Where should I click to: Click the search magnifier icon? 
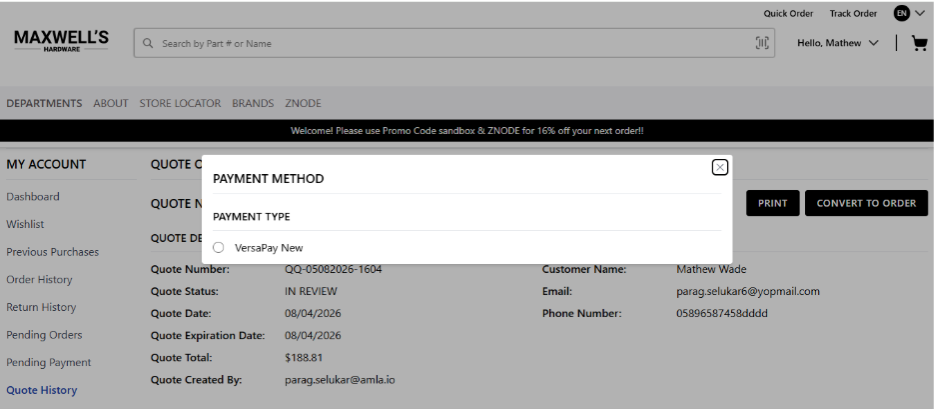tap(148, 43)
